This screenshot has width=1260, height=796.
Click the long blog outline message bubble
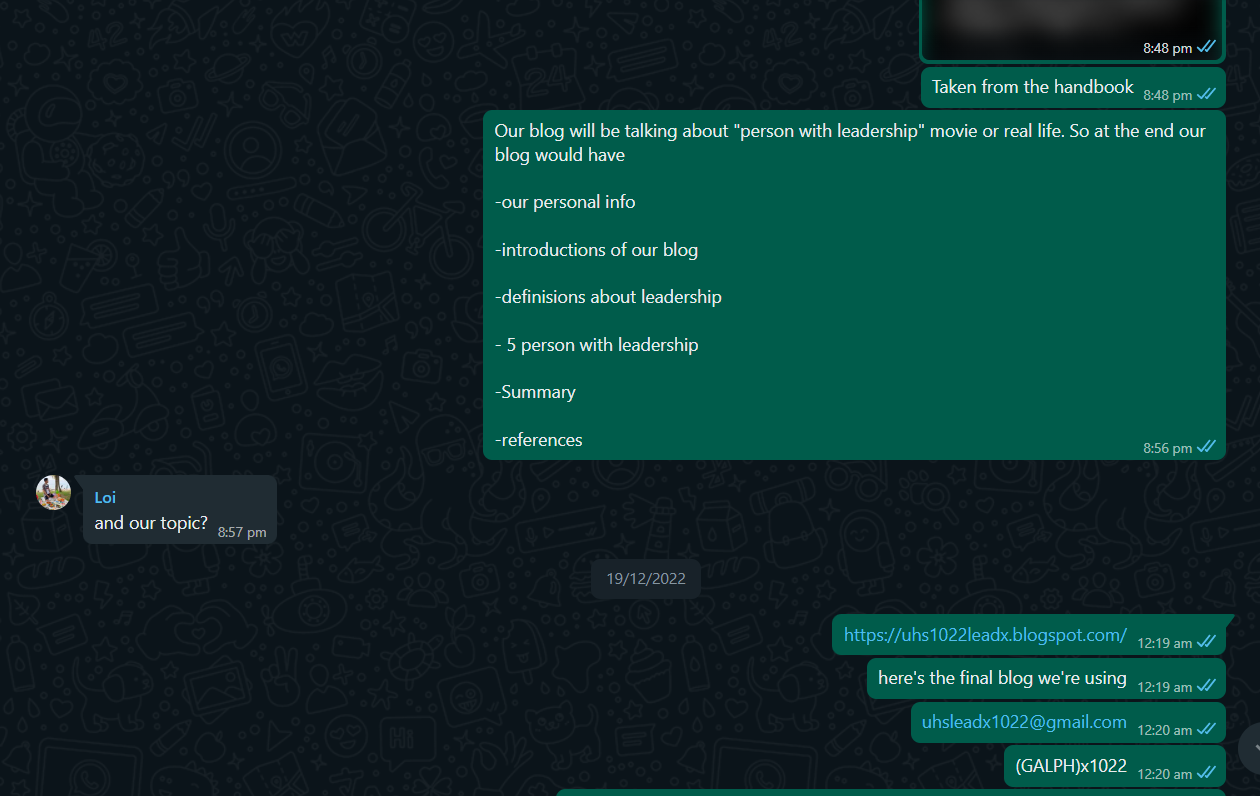(854, 286)
